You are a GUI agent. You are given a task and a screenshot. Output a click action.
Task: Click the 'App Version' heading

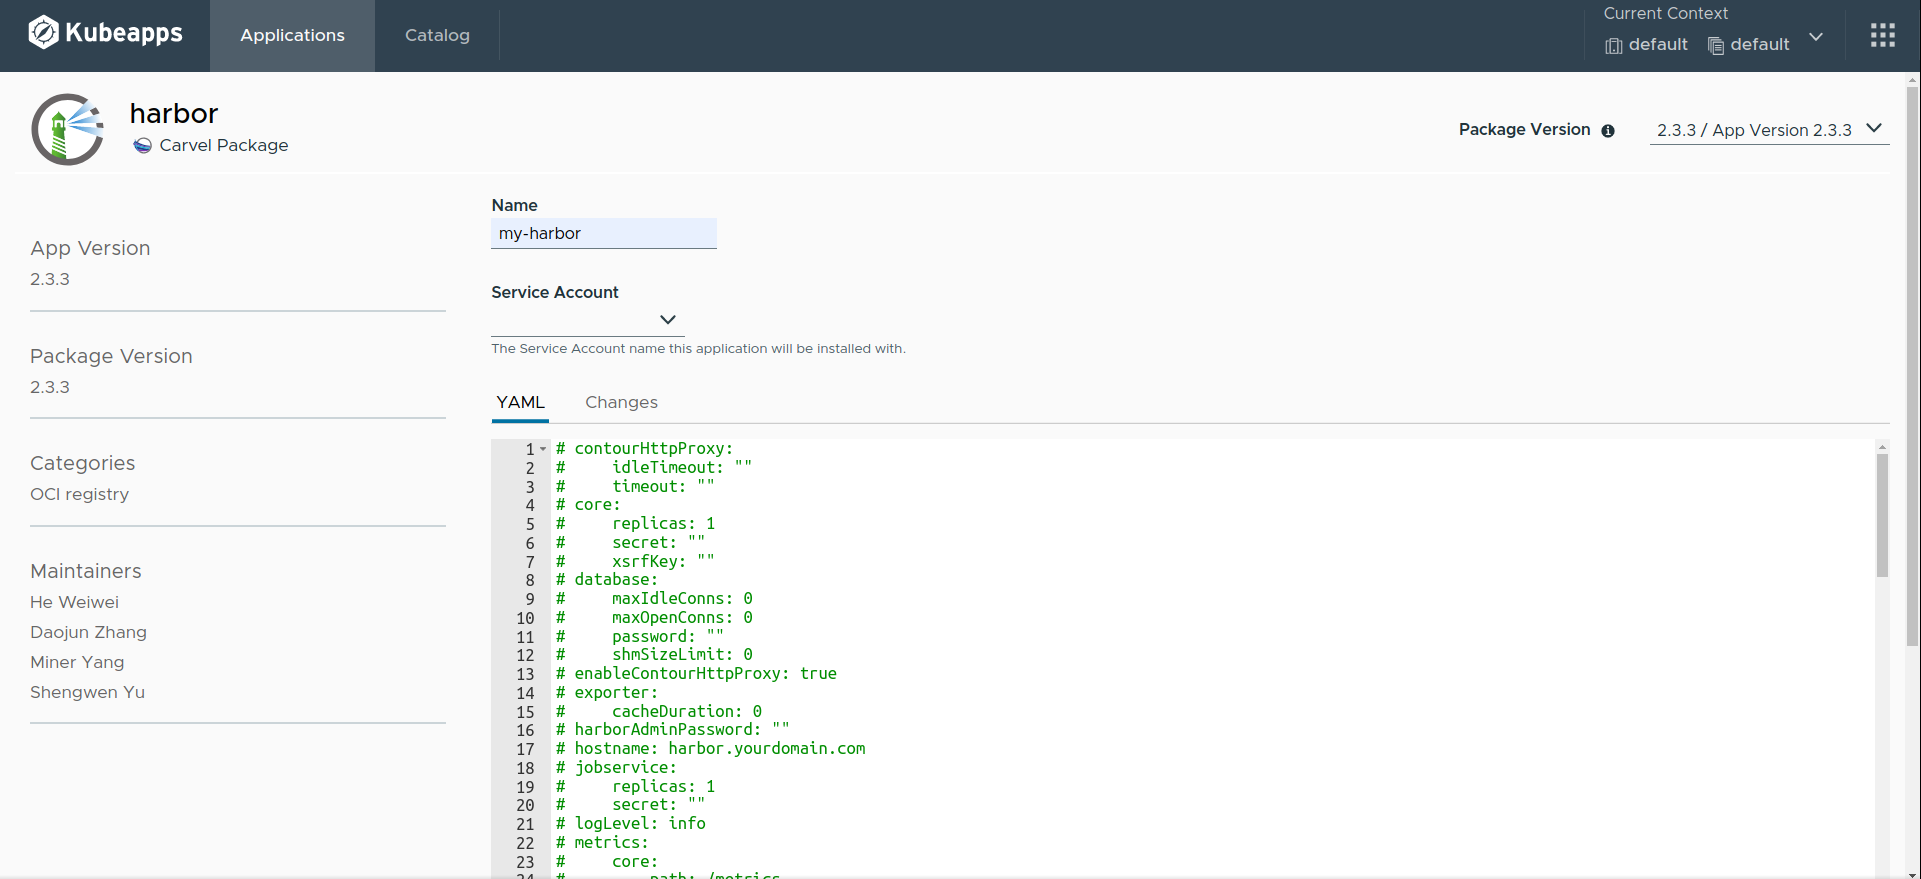90,248
